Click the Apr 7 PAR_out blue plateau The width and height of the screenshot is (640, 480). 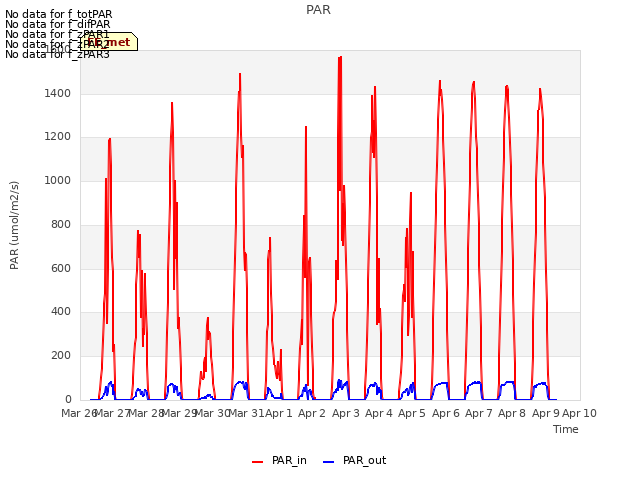[475, 383]
